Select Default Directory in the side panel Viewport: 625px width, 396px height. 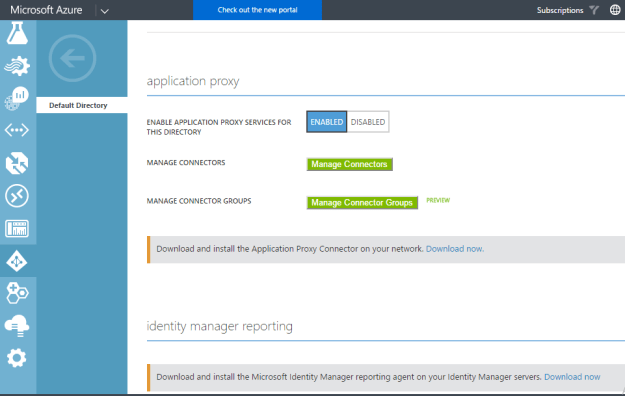[x=82, y=105]
